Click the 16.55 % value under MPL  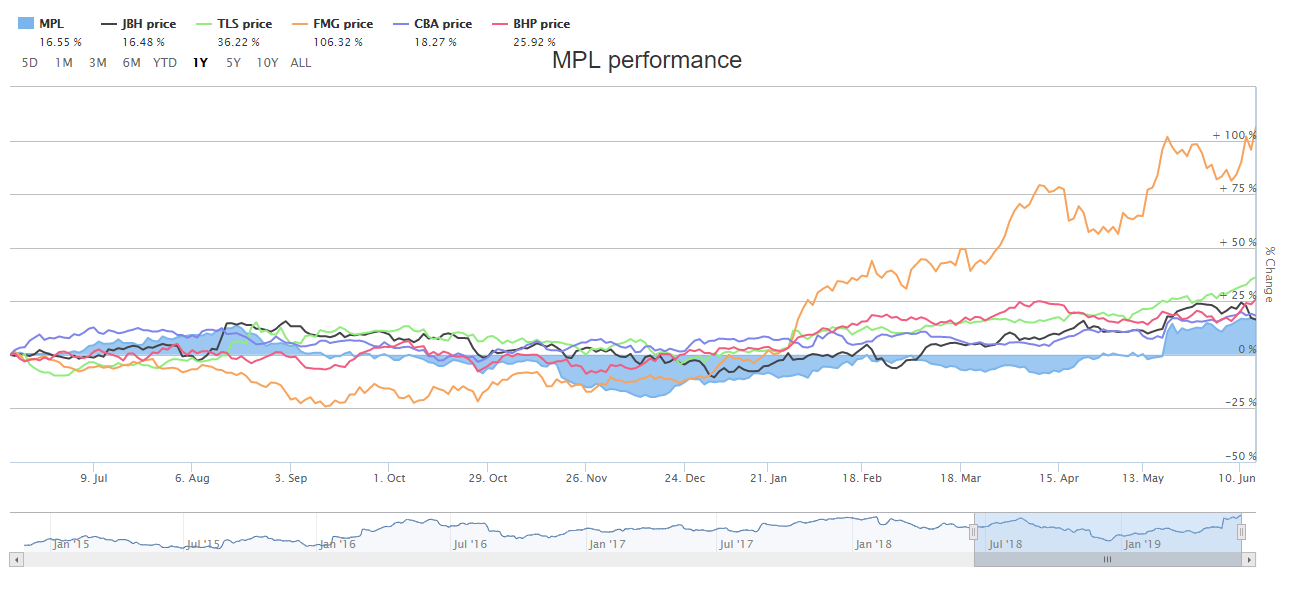click(x=61, y=42)
